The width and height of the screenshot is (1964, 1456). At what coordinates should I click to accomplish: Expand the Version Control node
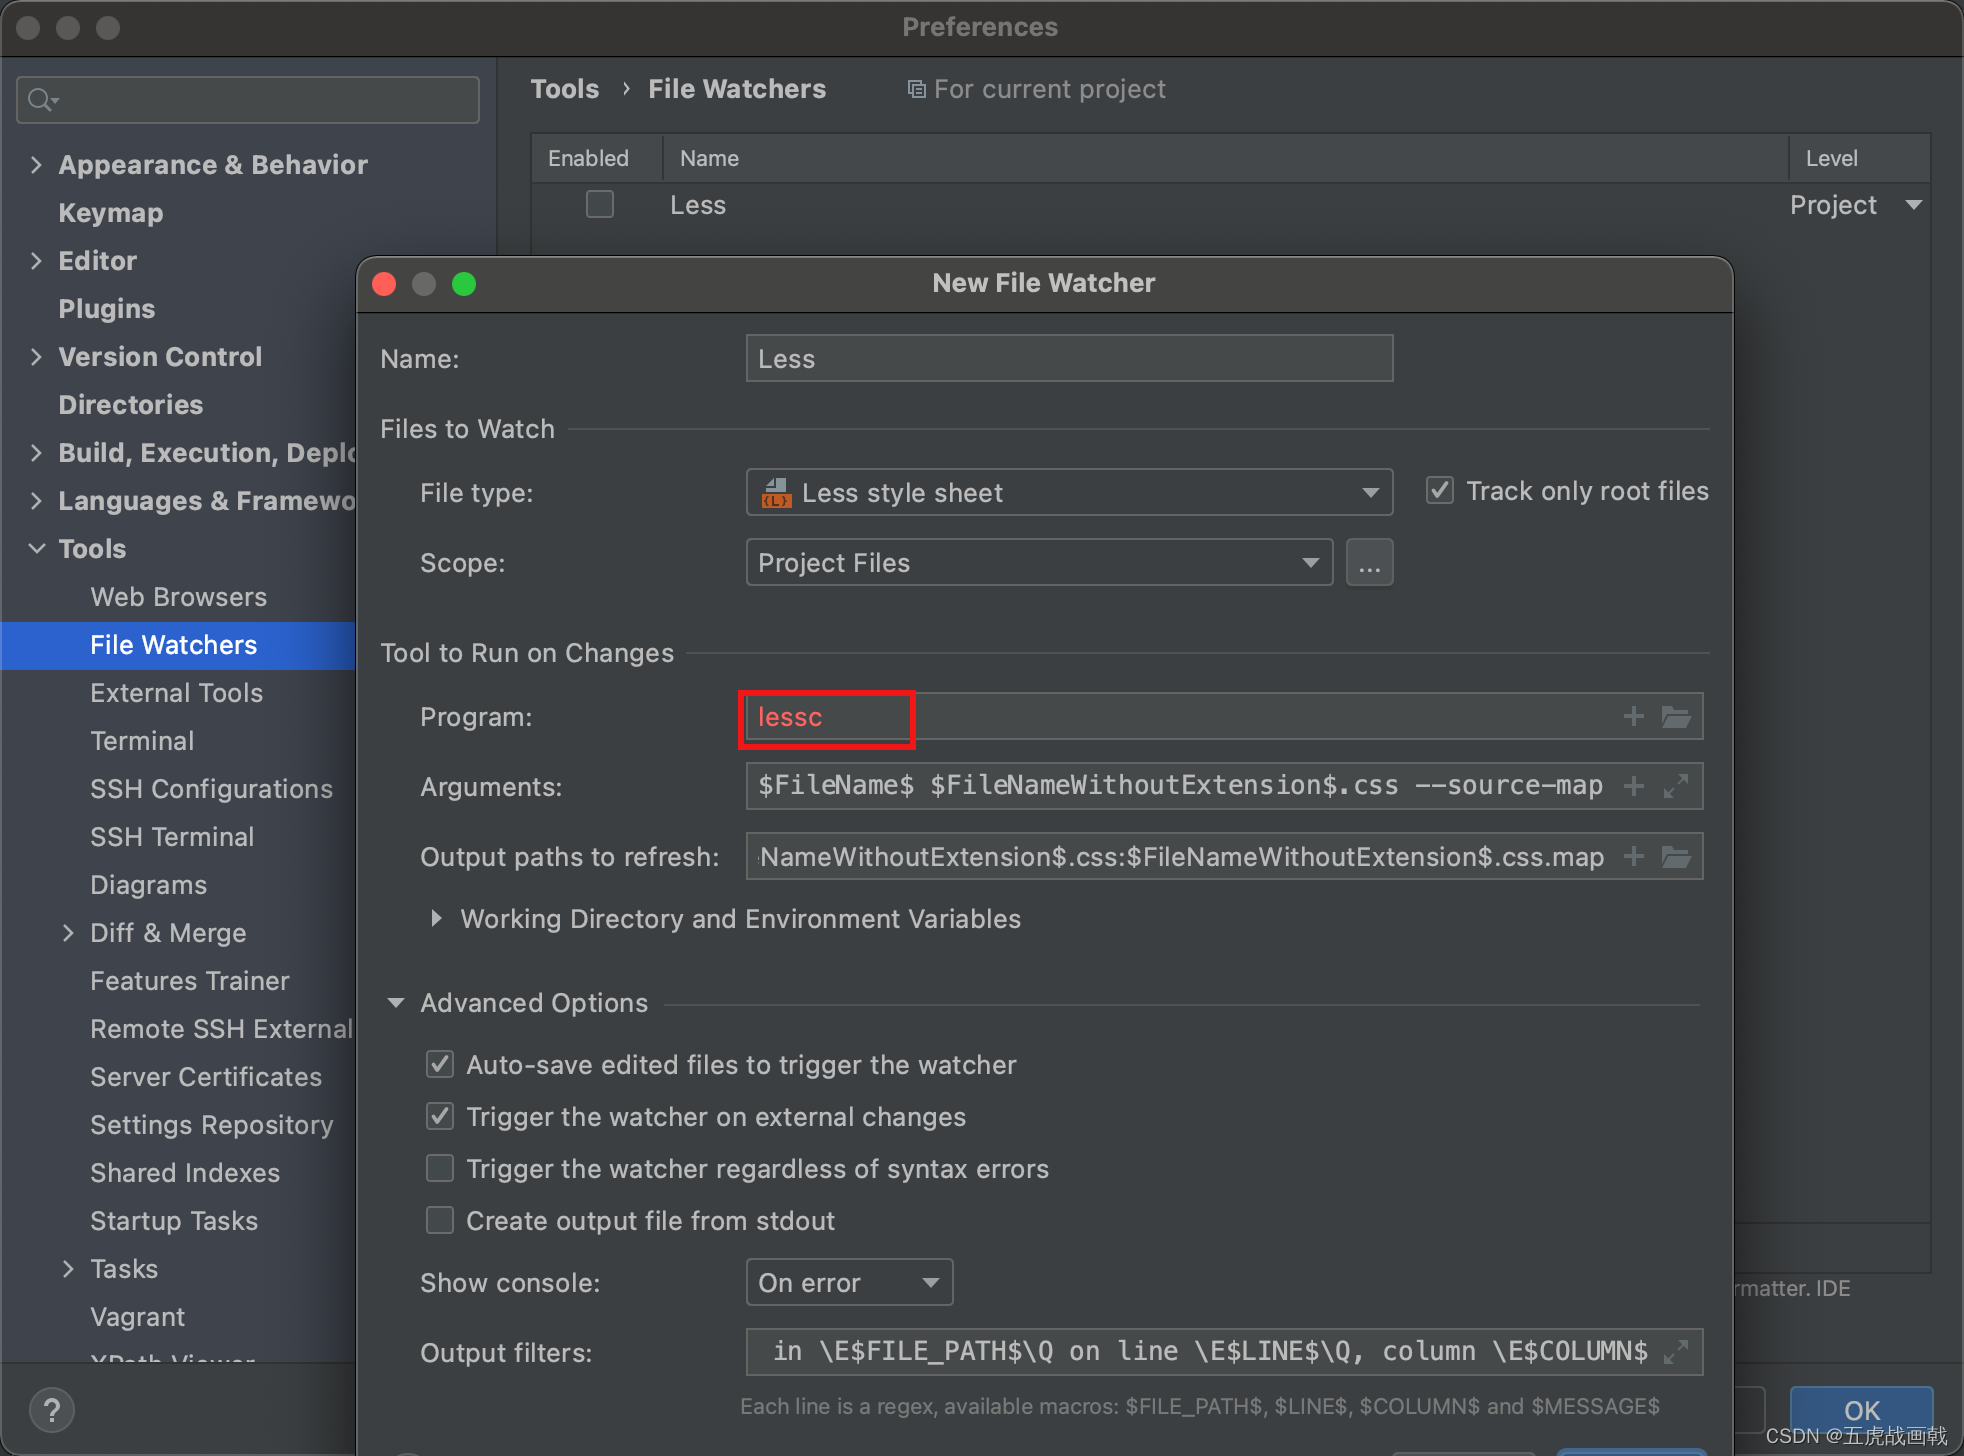click(37, 357)
